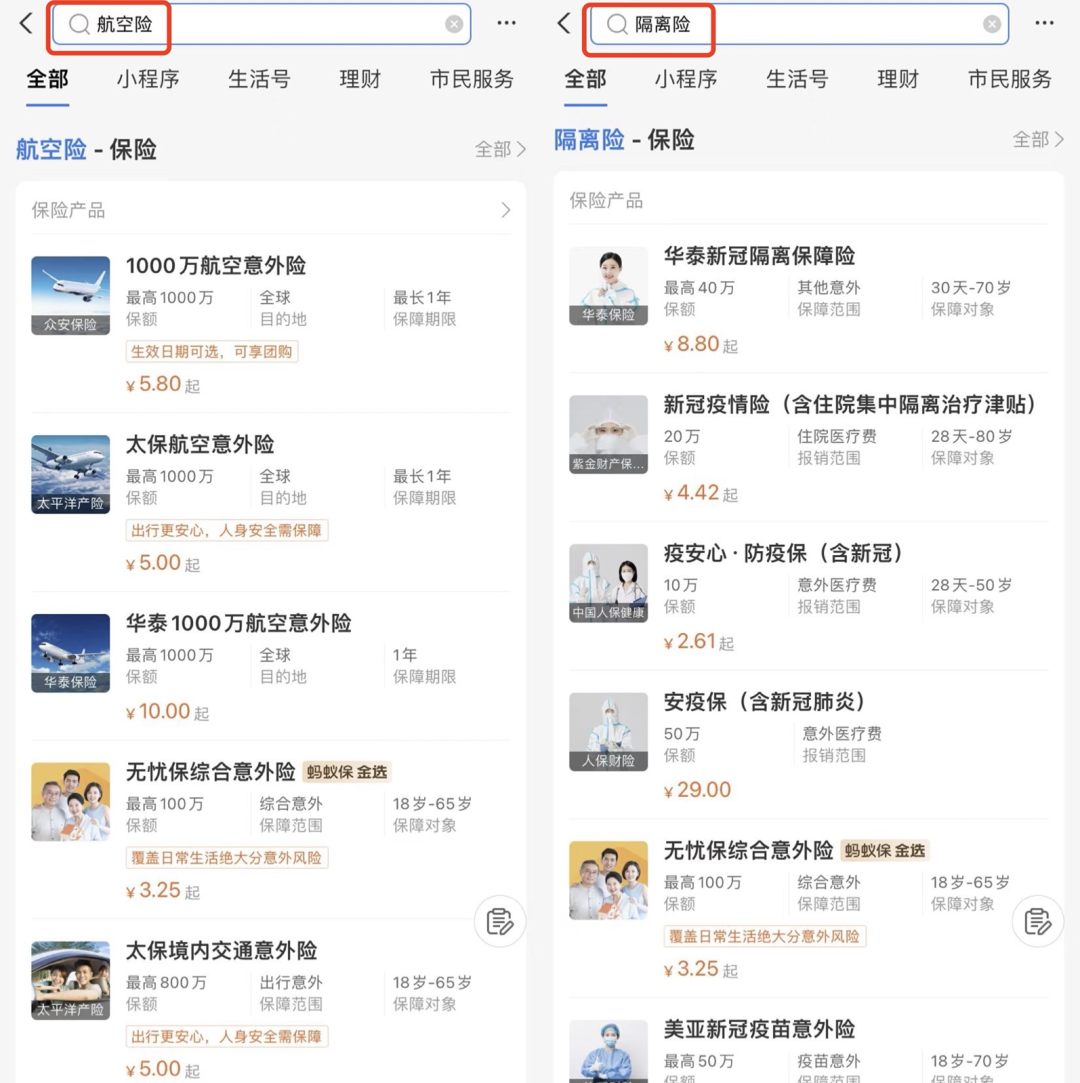Open 华泰新冠隔离保障险 product

pyautogui.click(x=759, y=256)
